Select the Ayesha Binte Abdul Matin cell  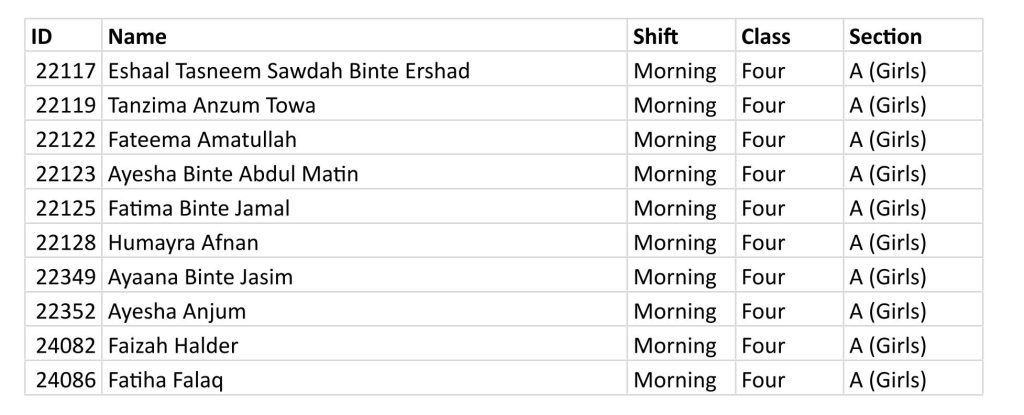364,174
